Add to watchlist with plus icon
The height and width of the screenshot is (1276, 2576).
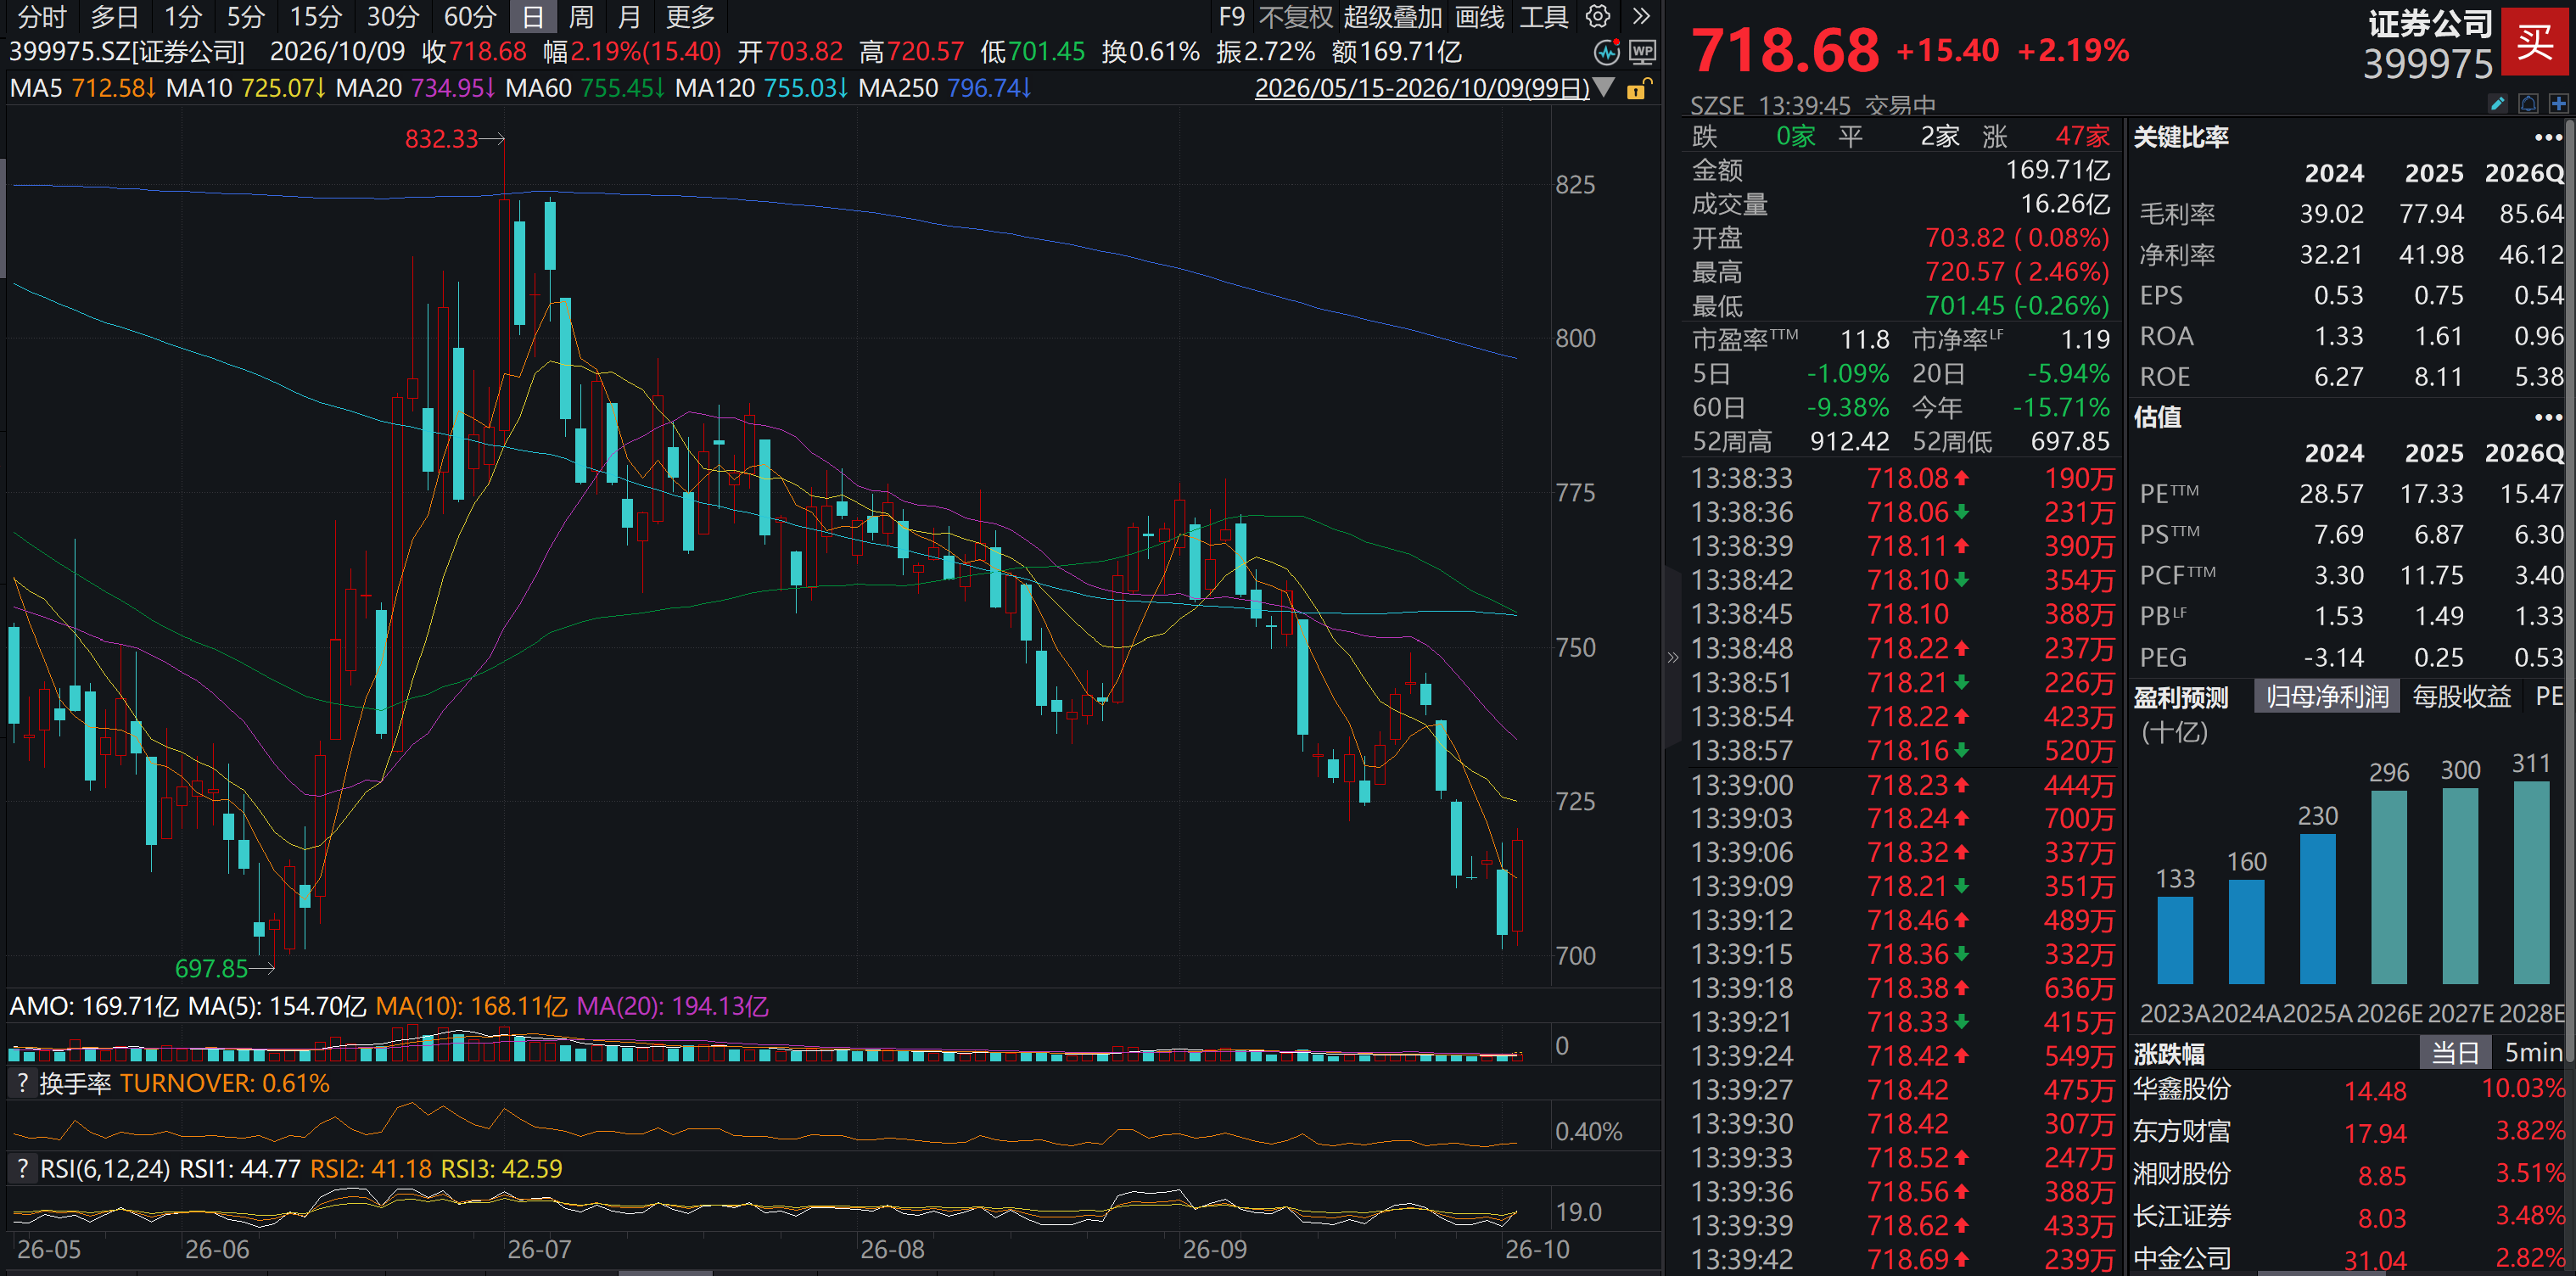[2559, 104]
